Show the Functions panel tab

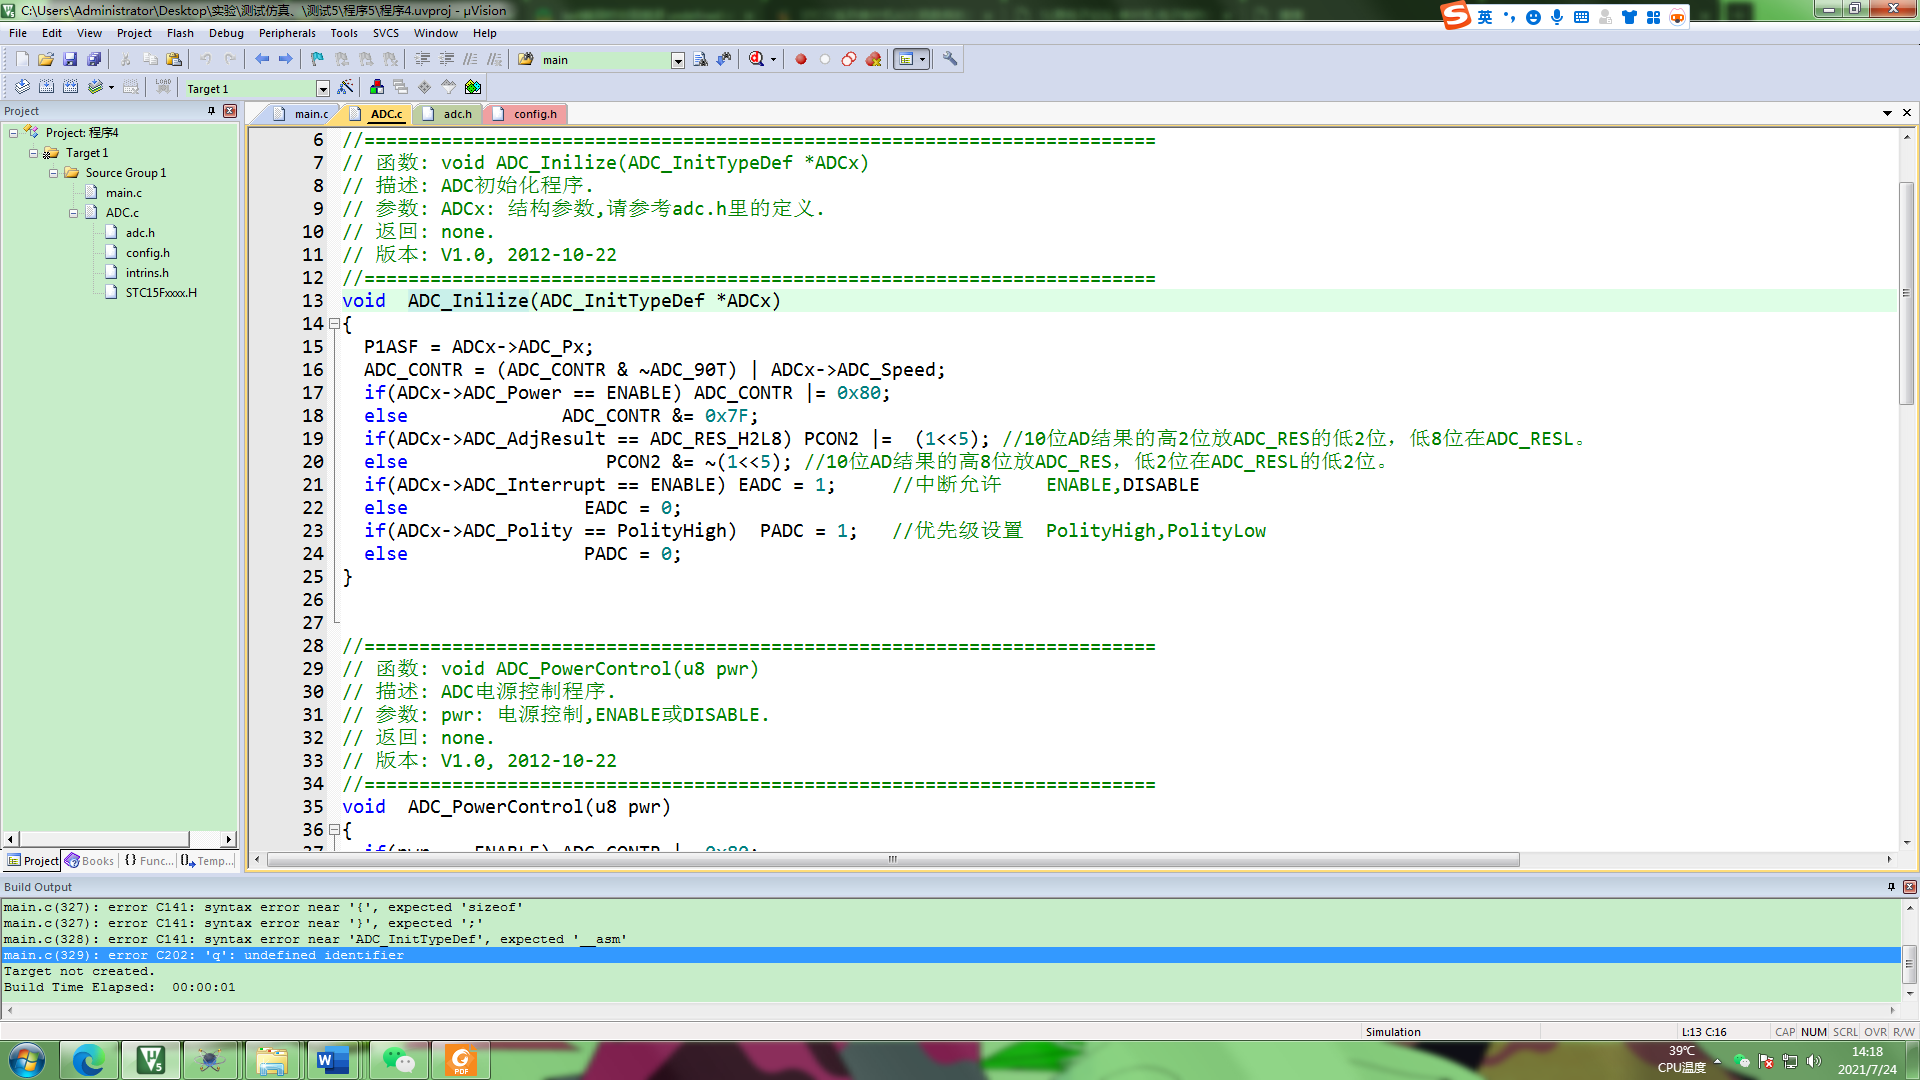(x=148, y=861)
